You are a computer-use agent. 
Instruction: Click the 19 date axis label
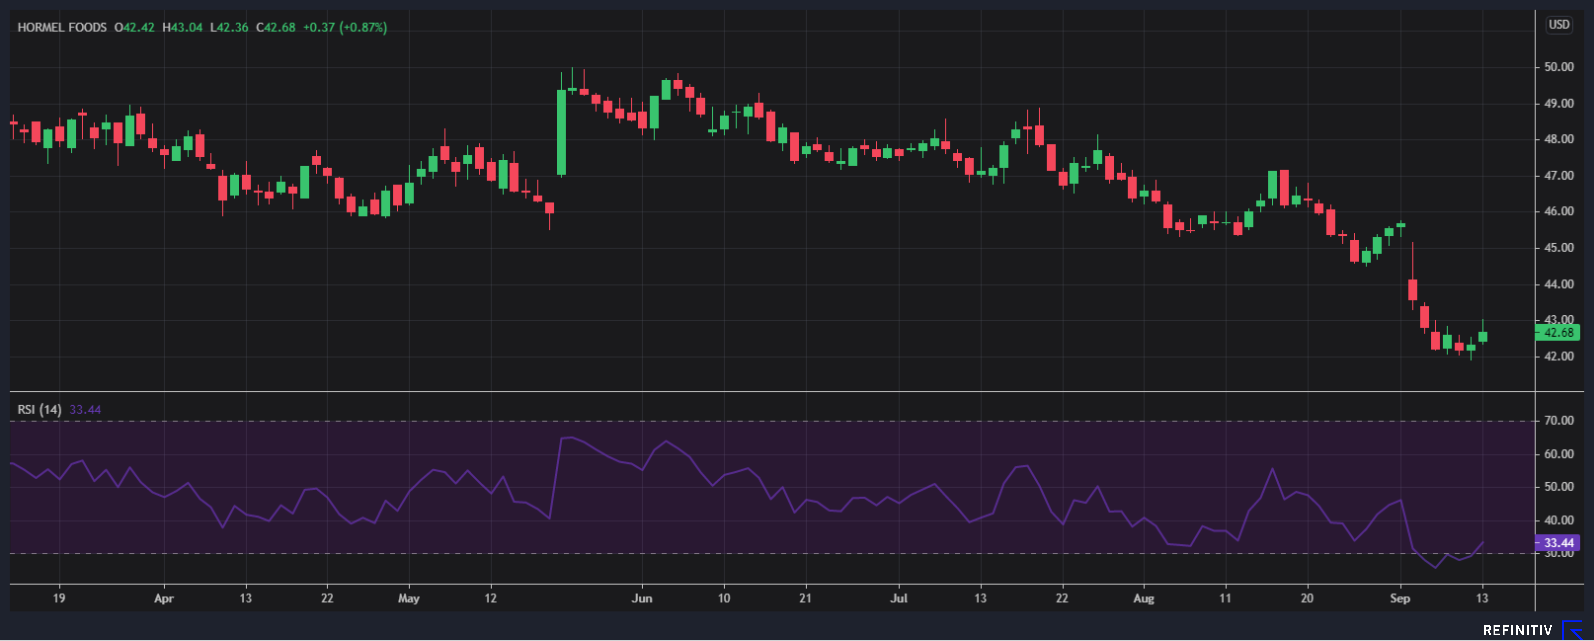pos(59,598)
